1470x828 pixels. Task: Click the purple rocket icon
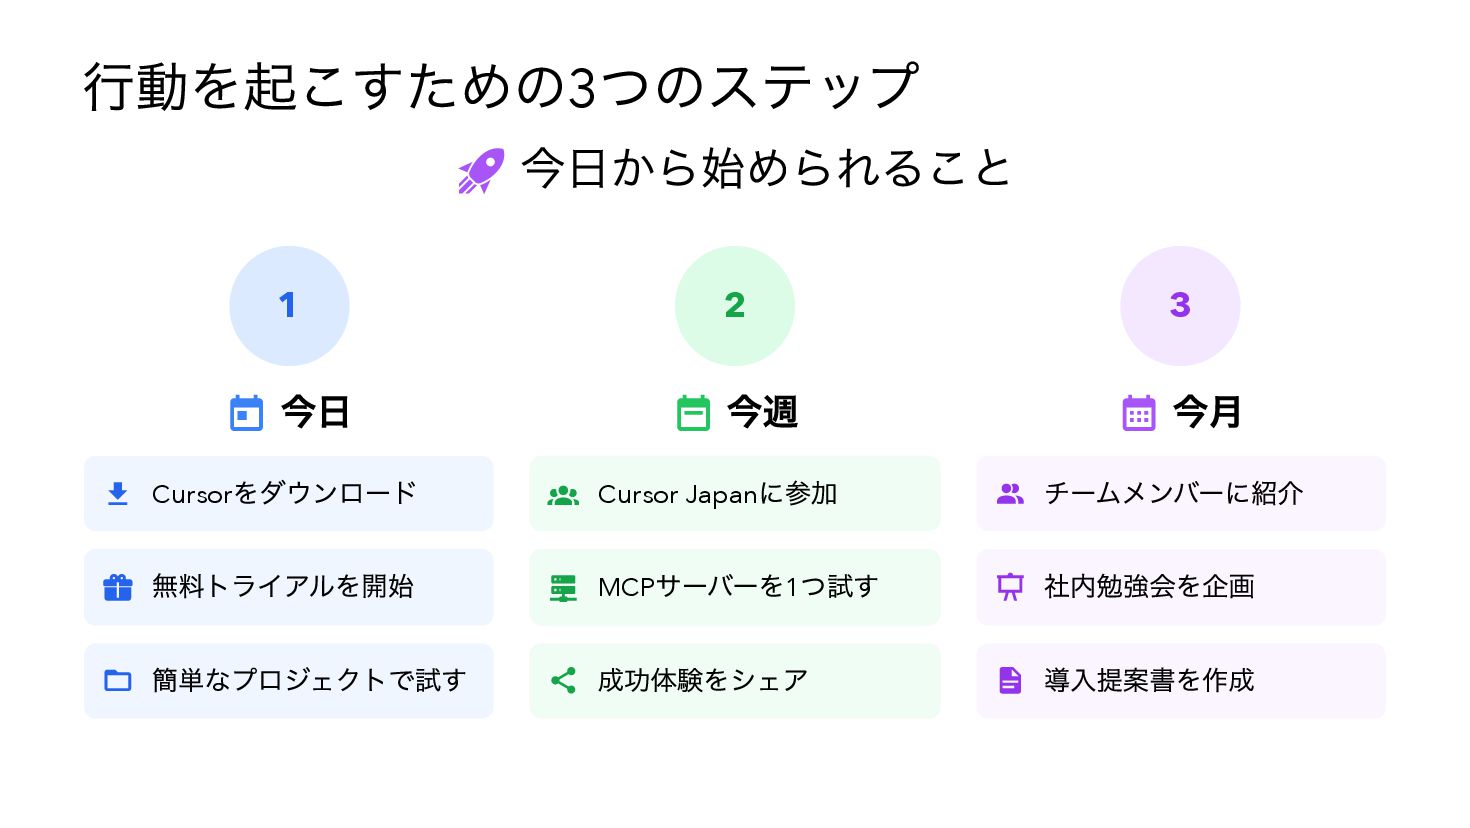[481, 171]
